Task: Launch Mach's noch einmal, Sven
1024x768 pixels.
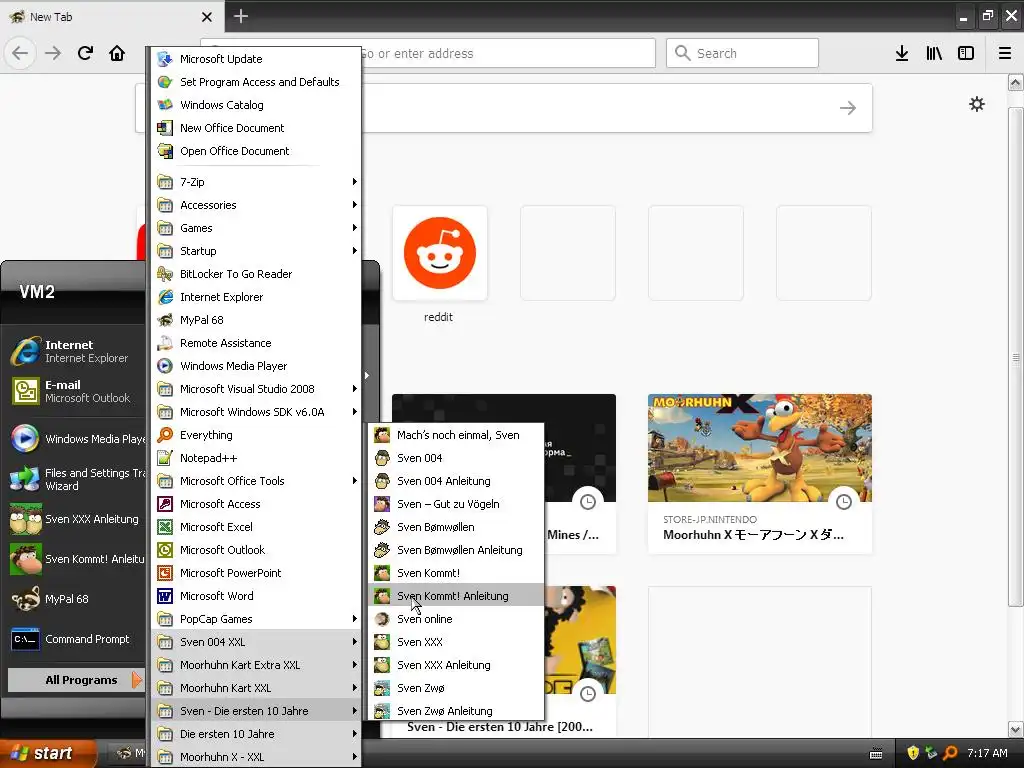Action: (456, 435)
